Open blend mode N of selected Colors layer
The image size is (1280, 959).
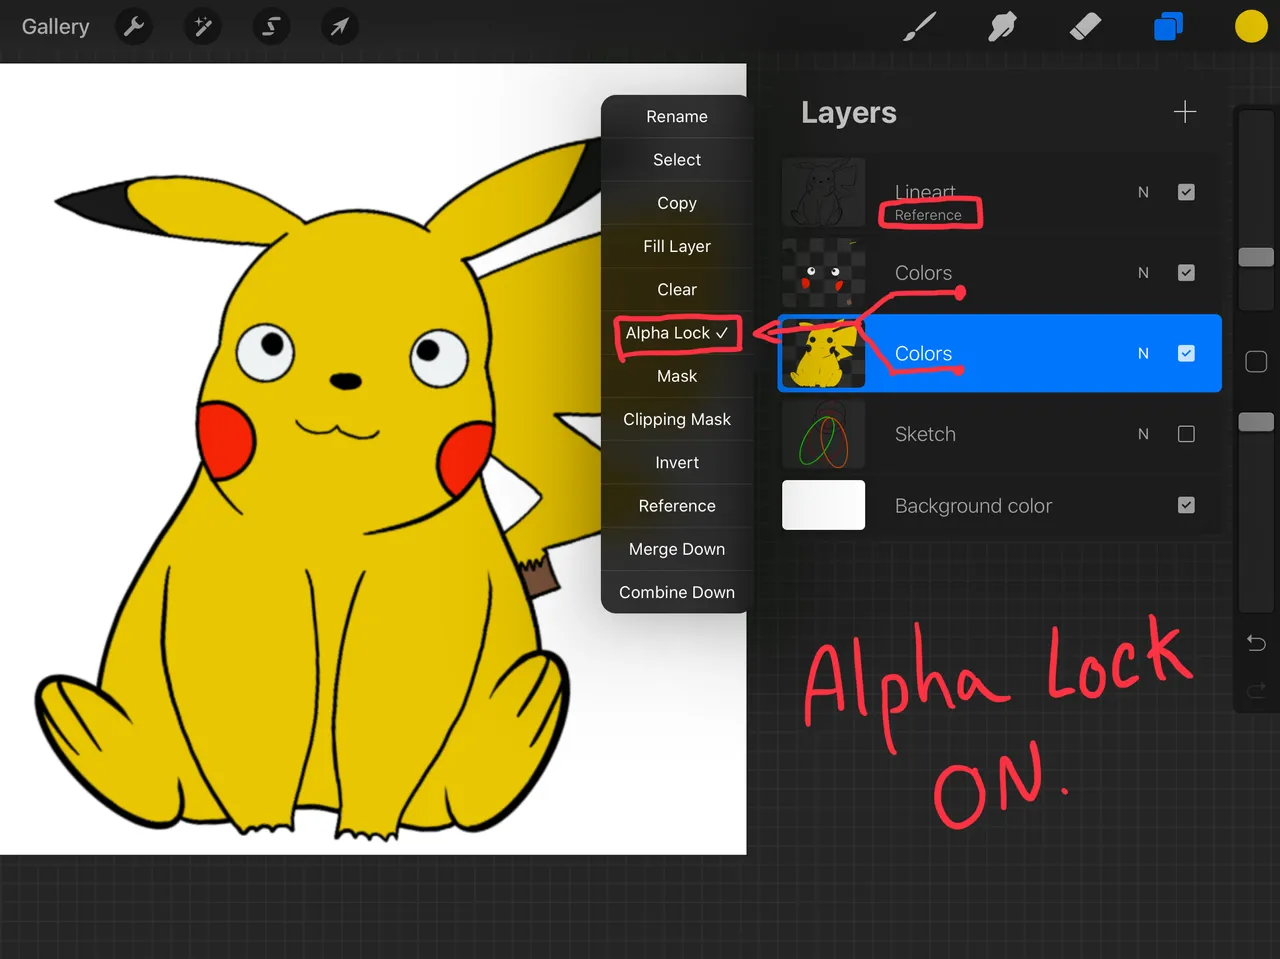(1143, 353)
